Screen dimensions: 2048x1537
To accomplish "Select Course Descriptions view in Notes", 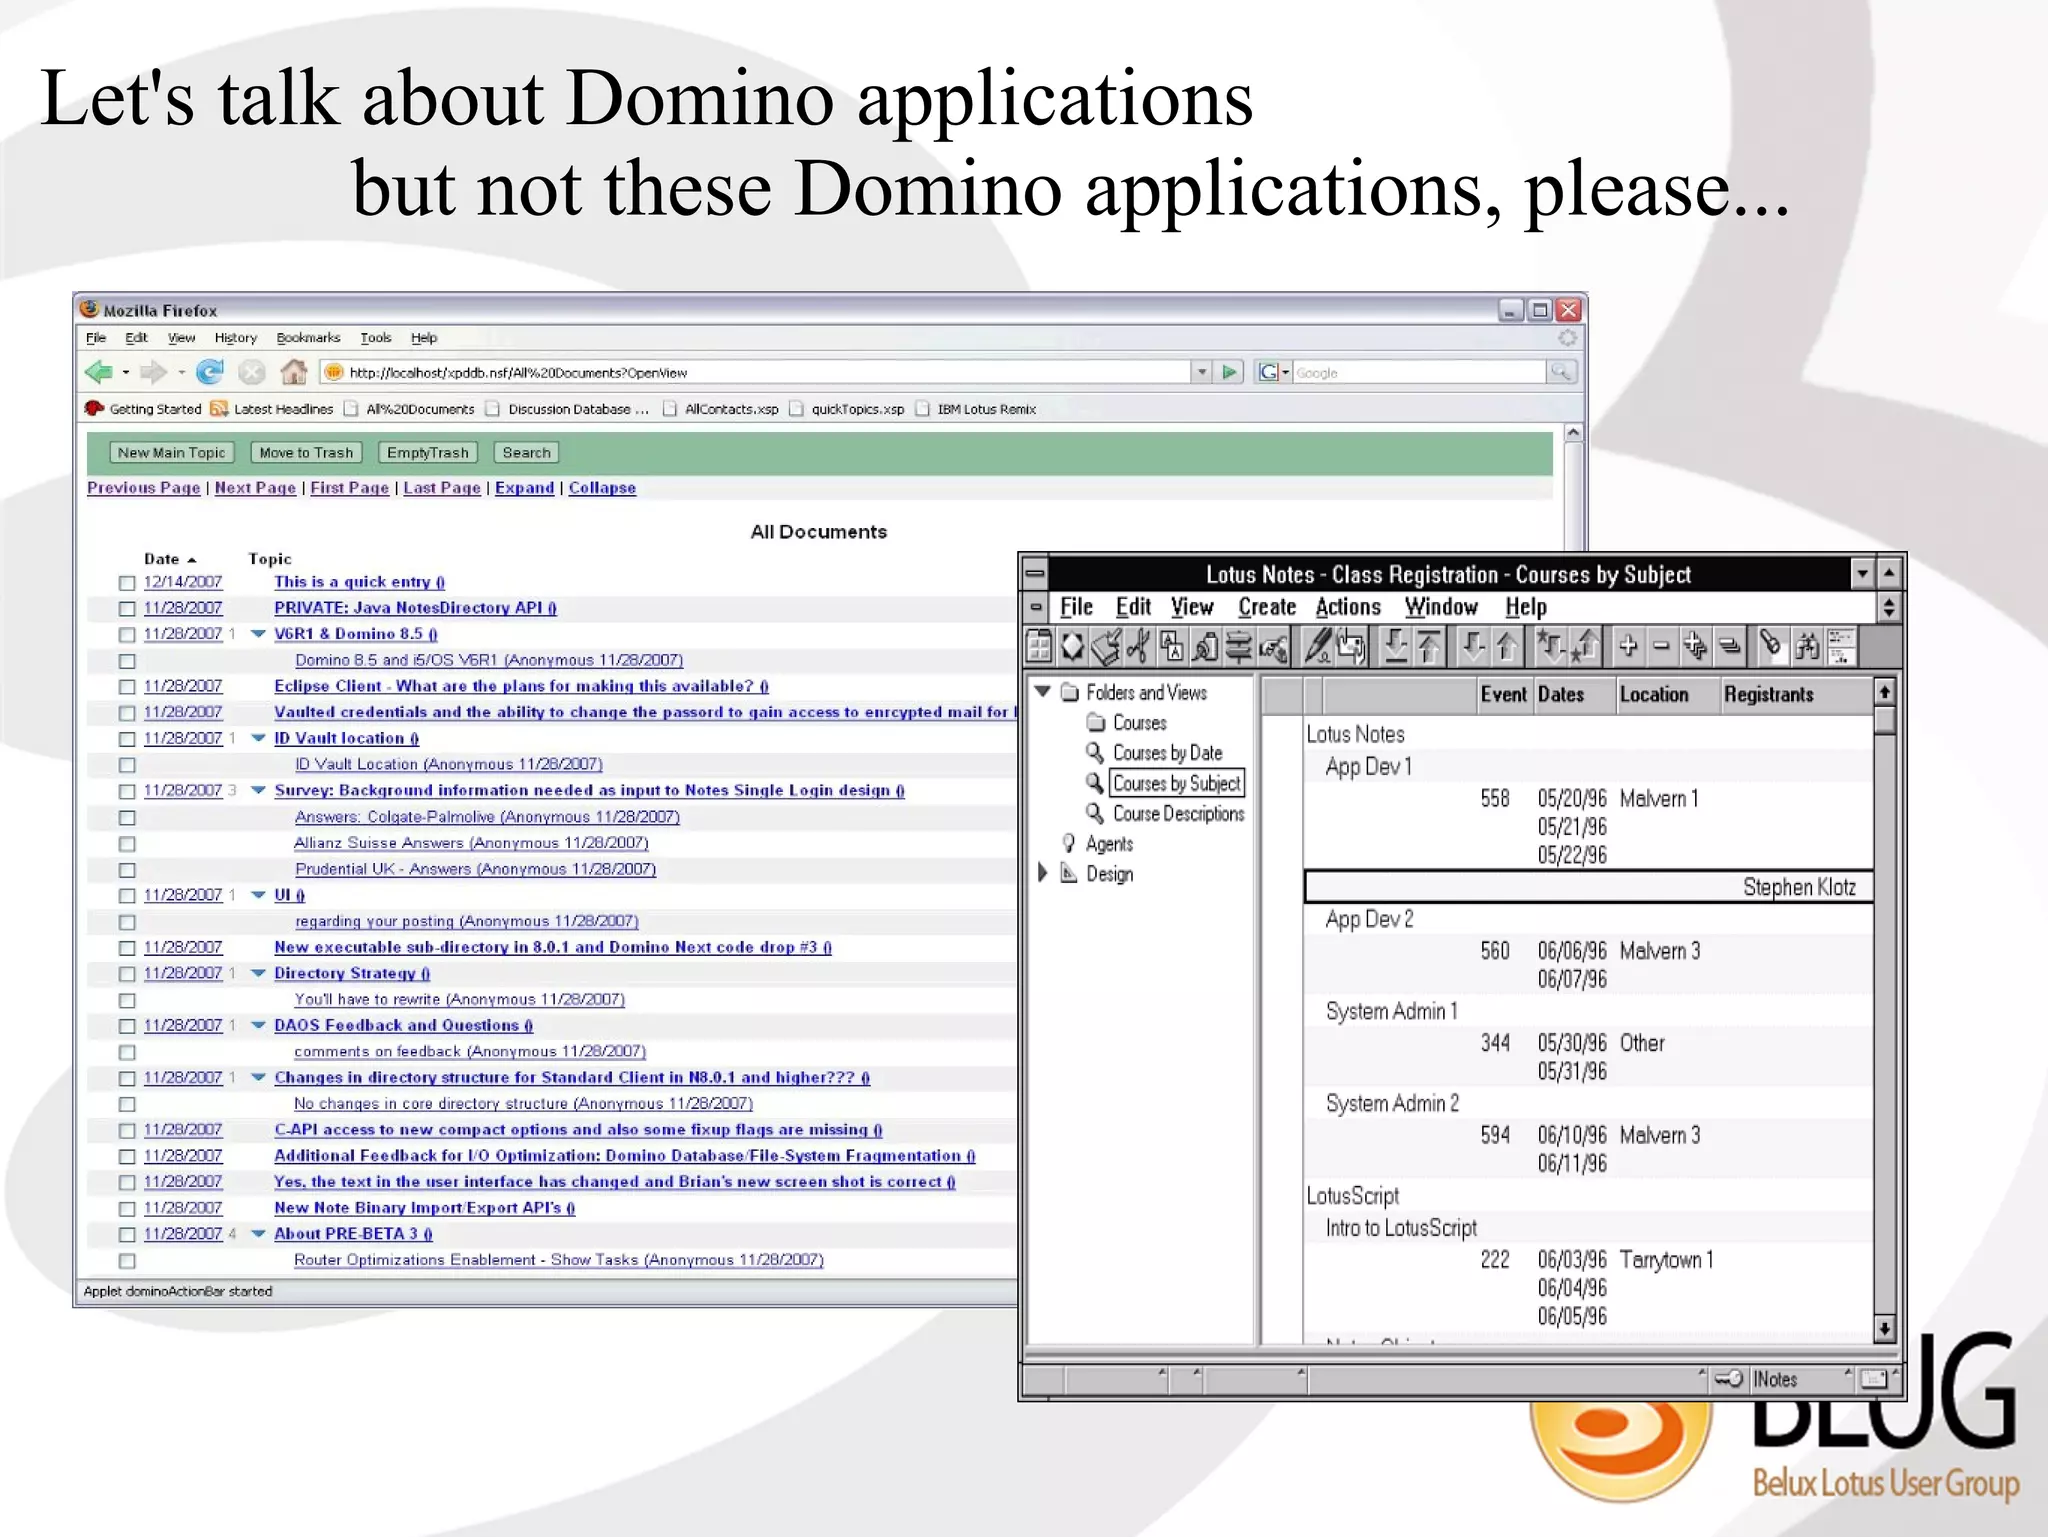I will pyautogui.click(x=1178, y=814).
